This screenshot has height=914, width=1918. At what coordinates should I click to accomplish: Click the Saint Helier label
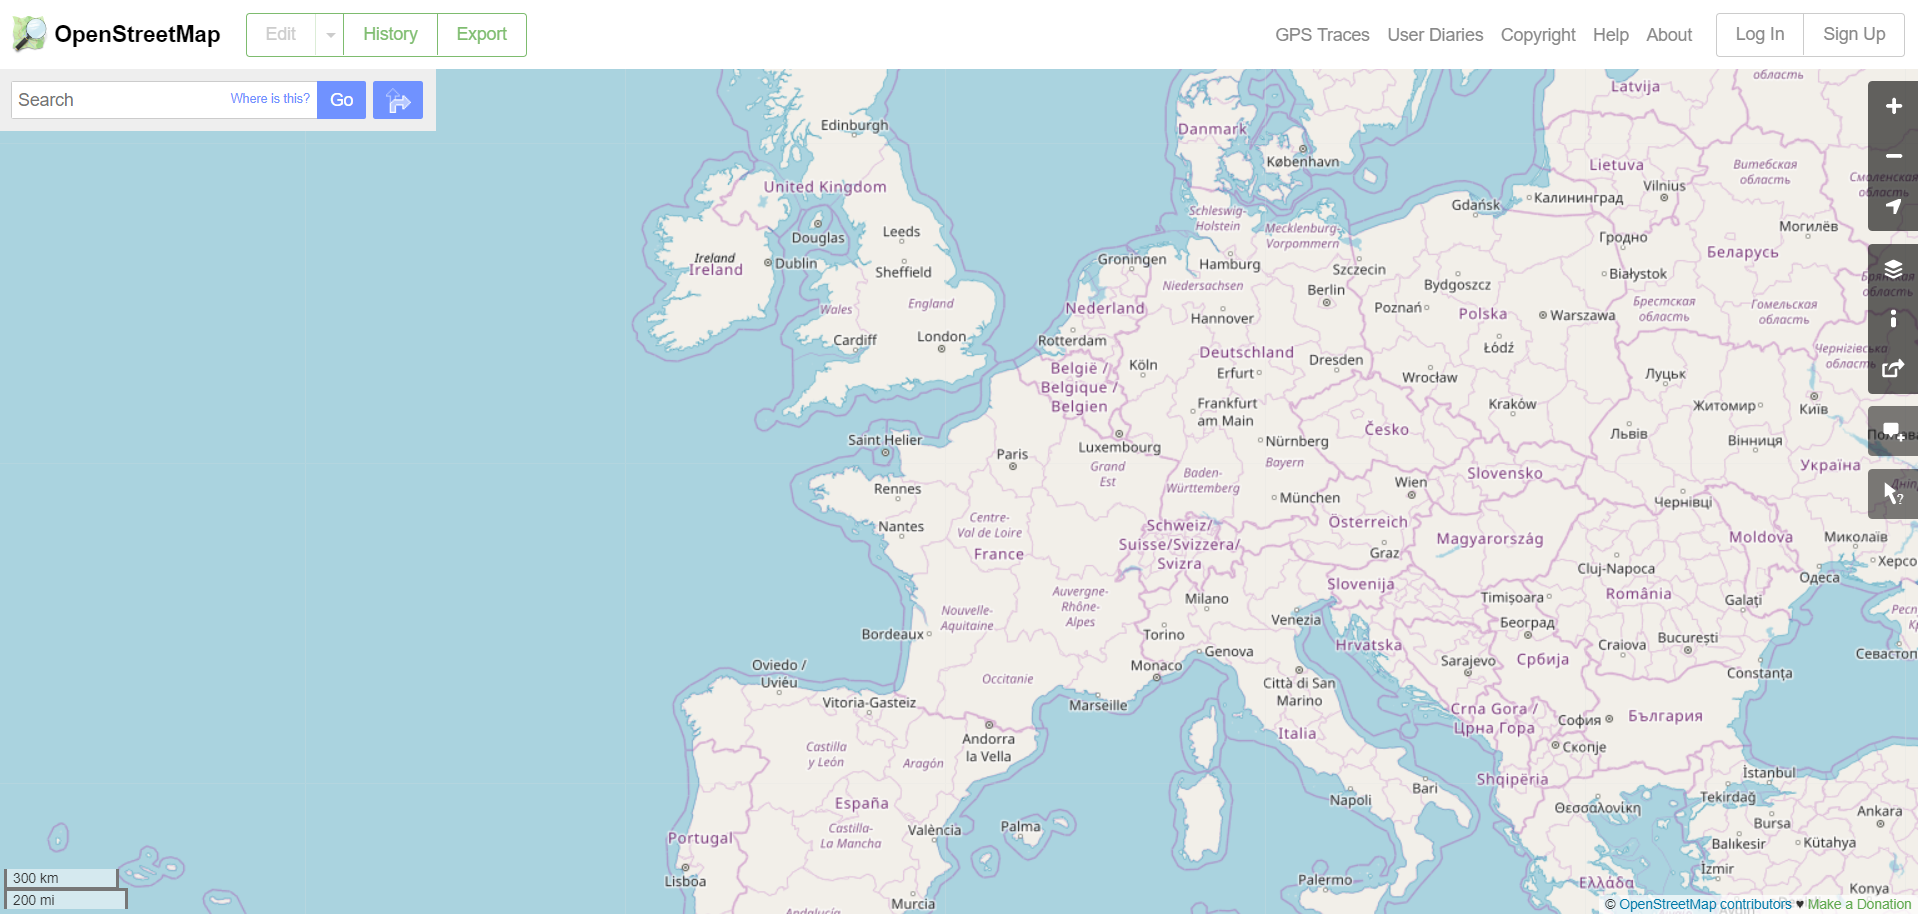coord(885,440)
